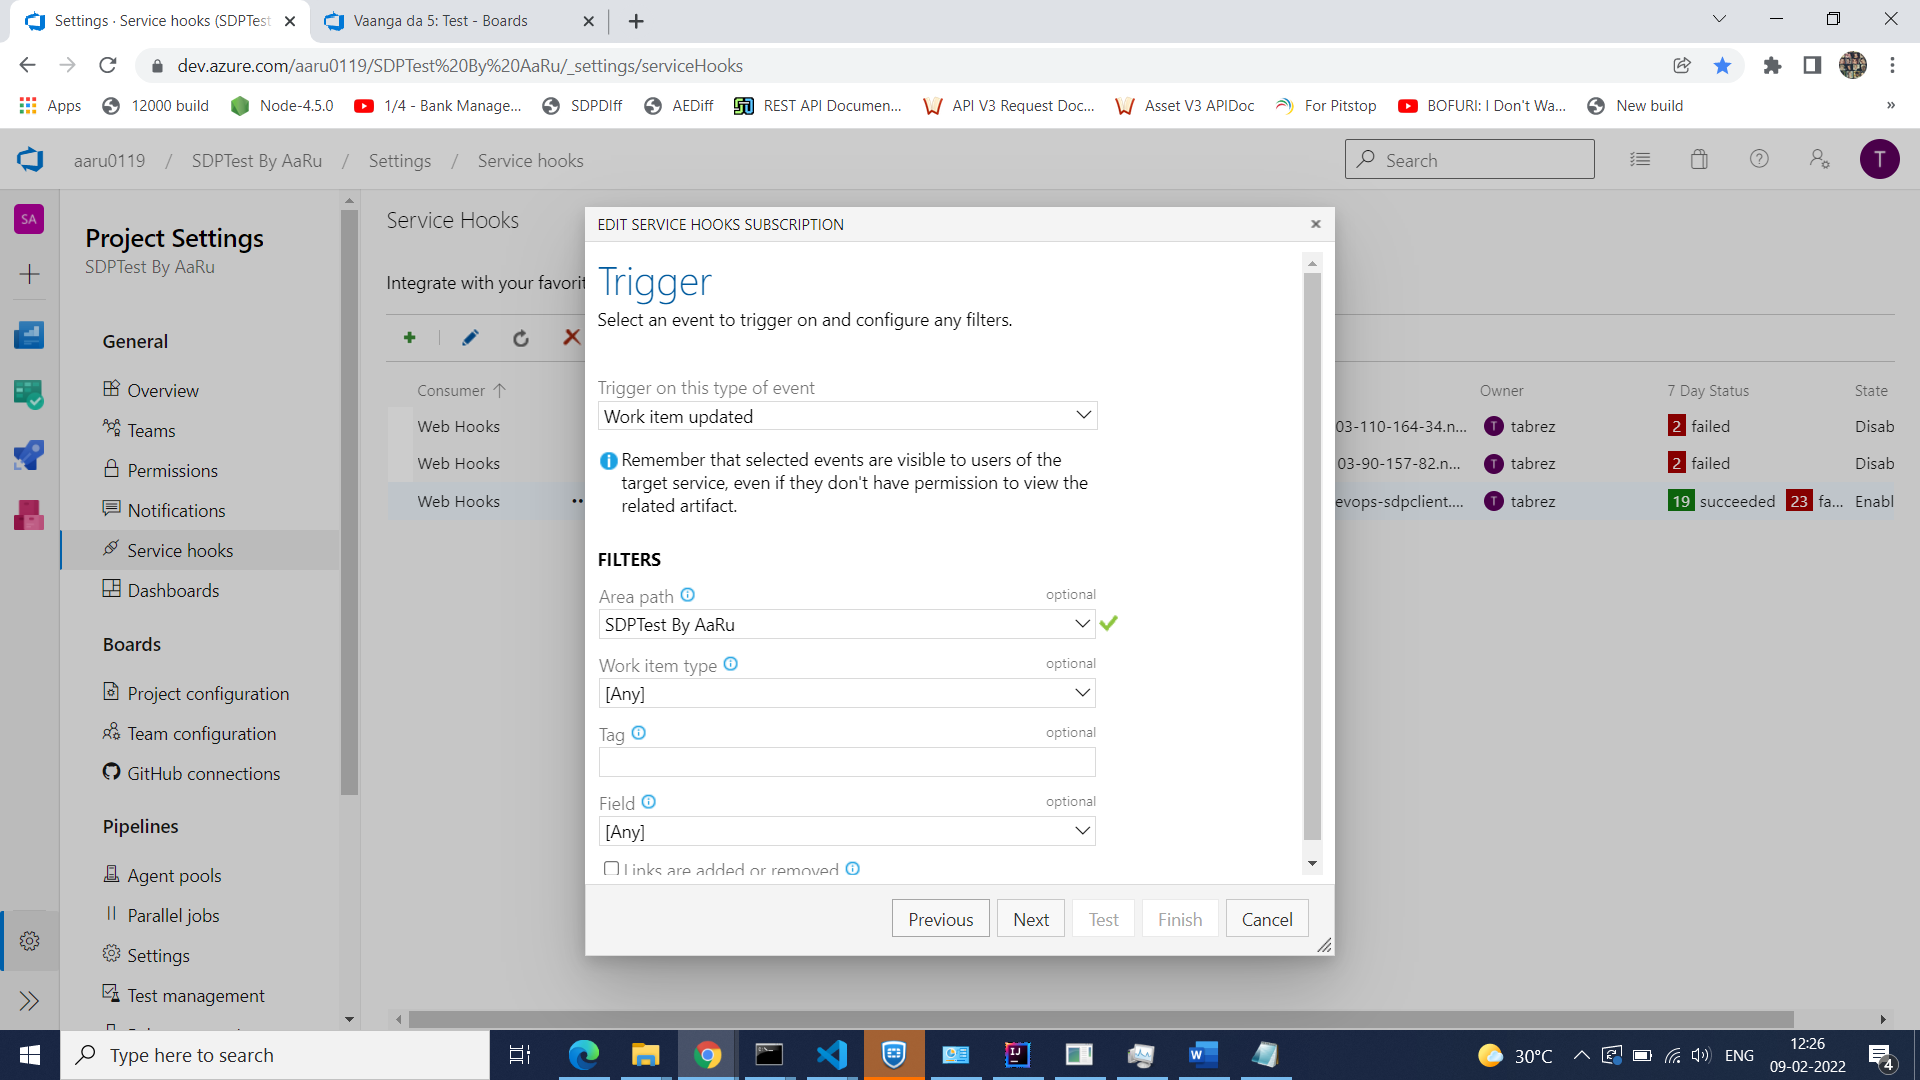This screenshot has width=1920, height=1080.
Task: Check Links are added or removed box
Action: tap(611, 869)
